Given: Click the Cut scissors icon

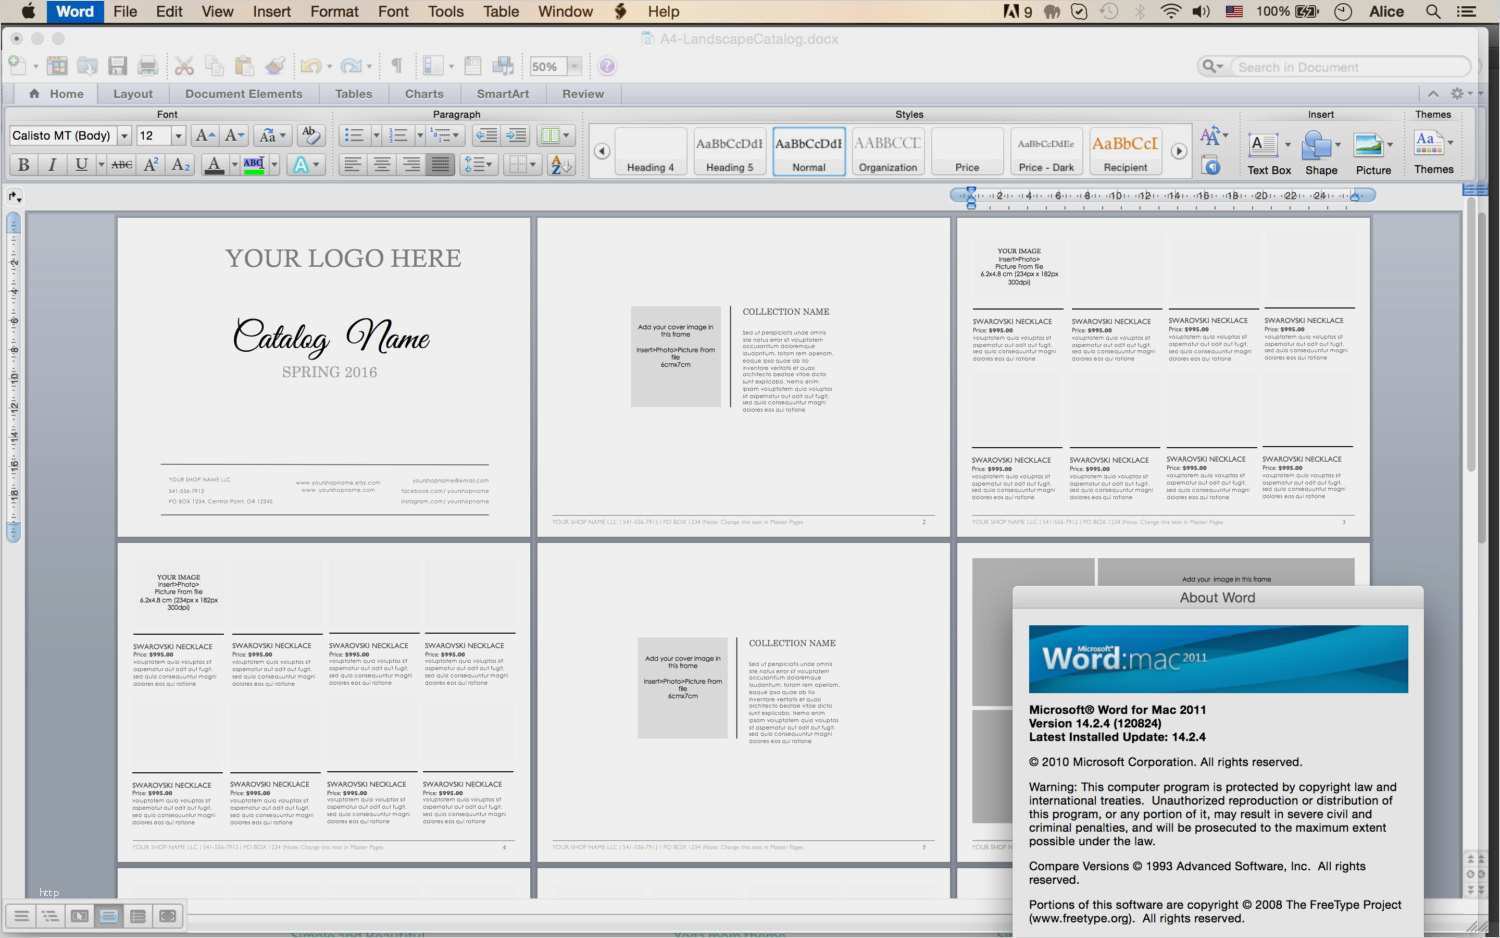Looking at the screenshot, I should [x=184, y=66].
